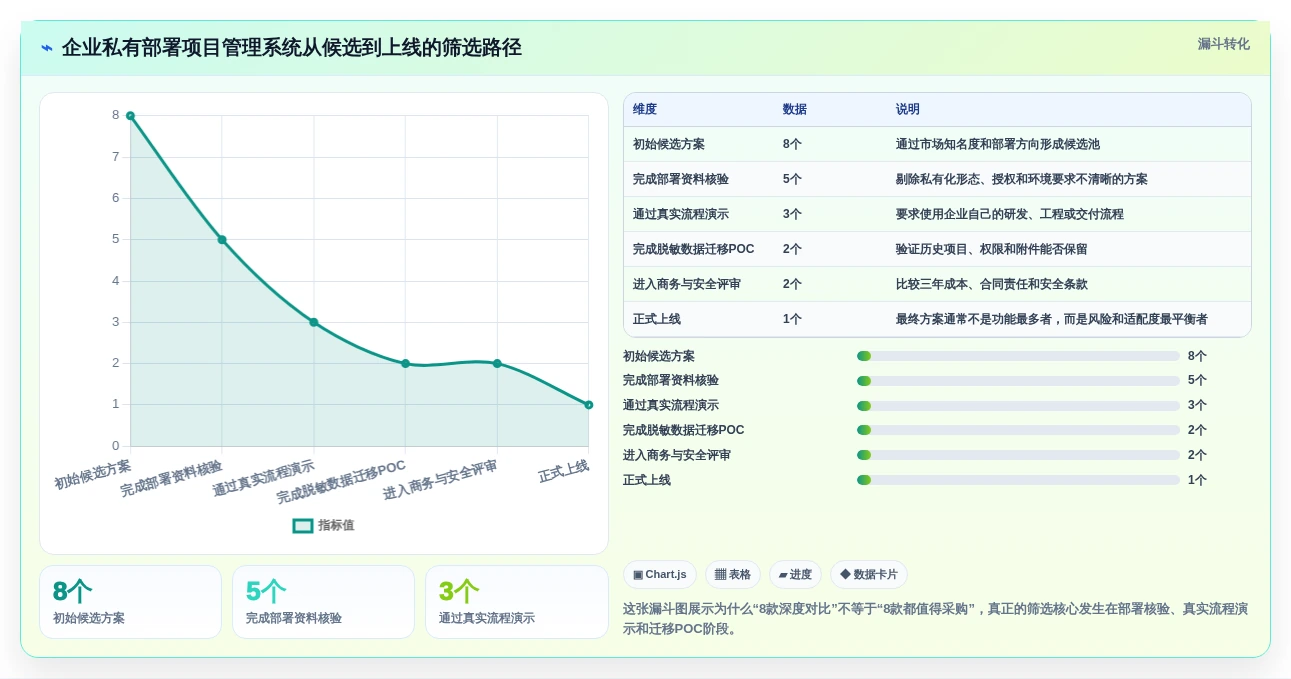Click the chart data point at value 3
The height and width of the screenshot is (679, 1291).
pos(314,322)
